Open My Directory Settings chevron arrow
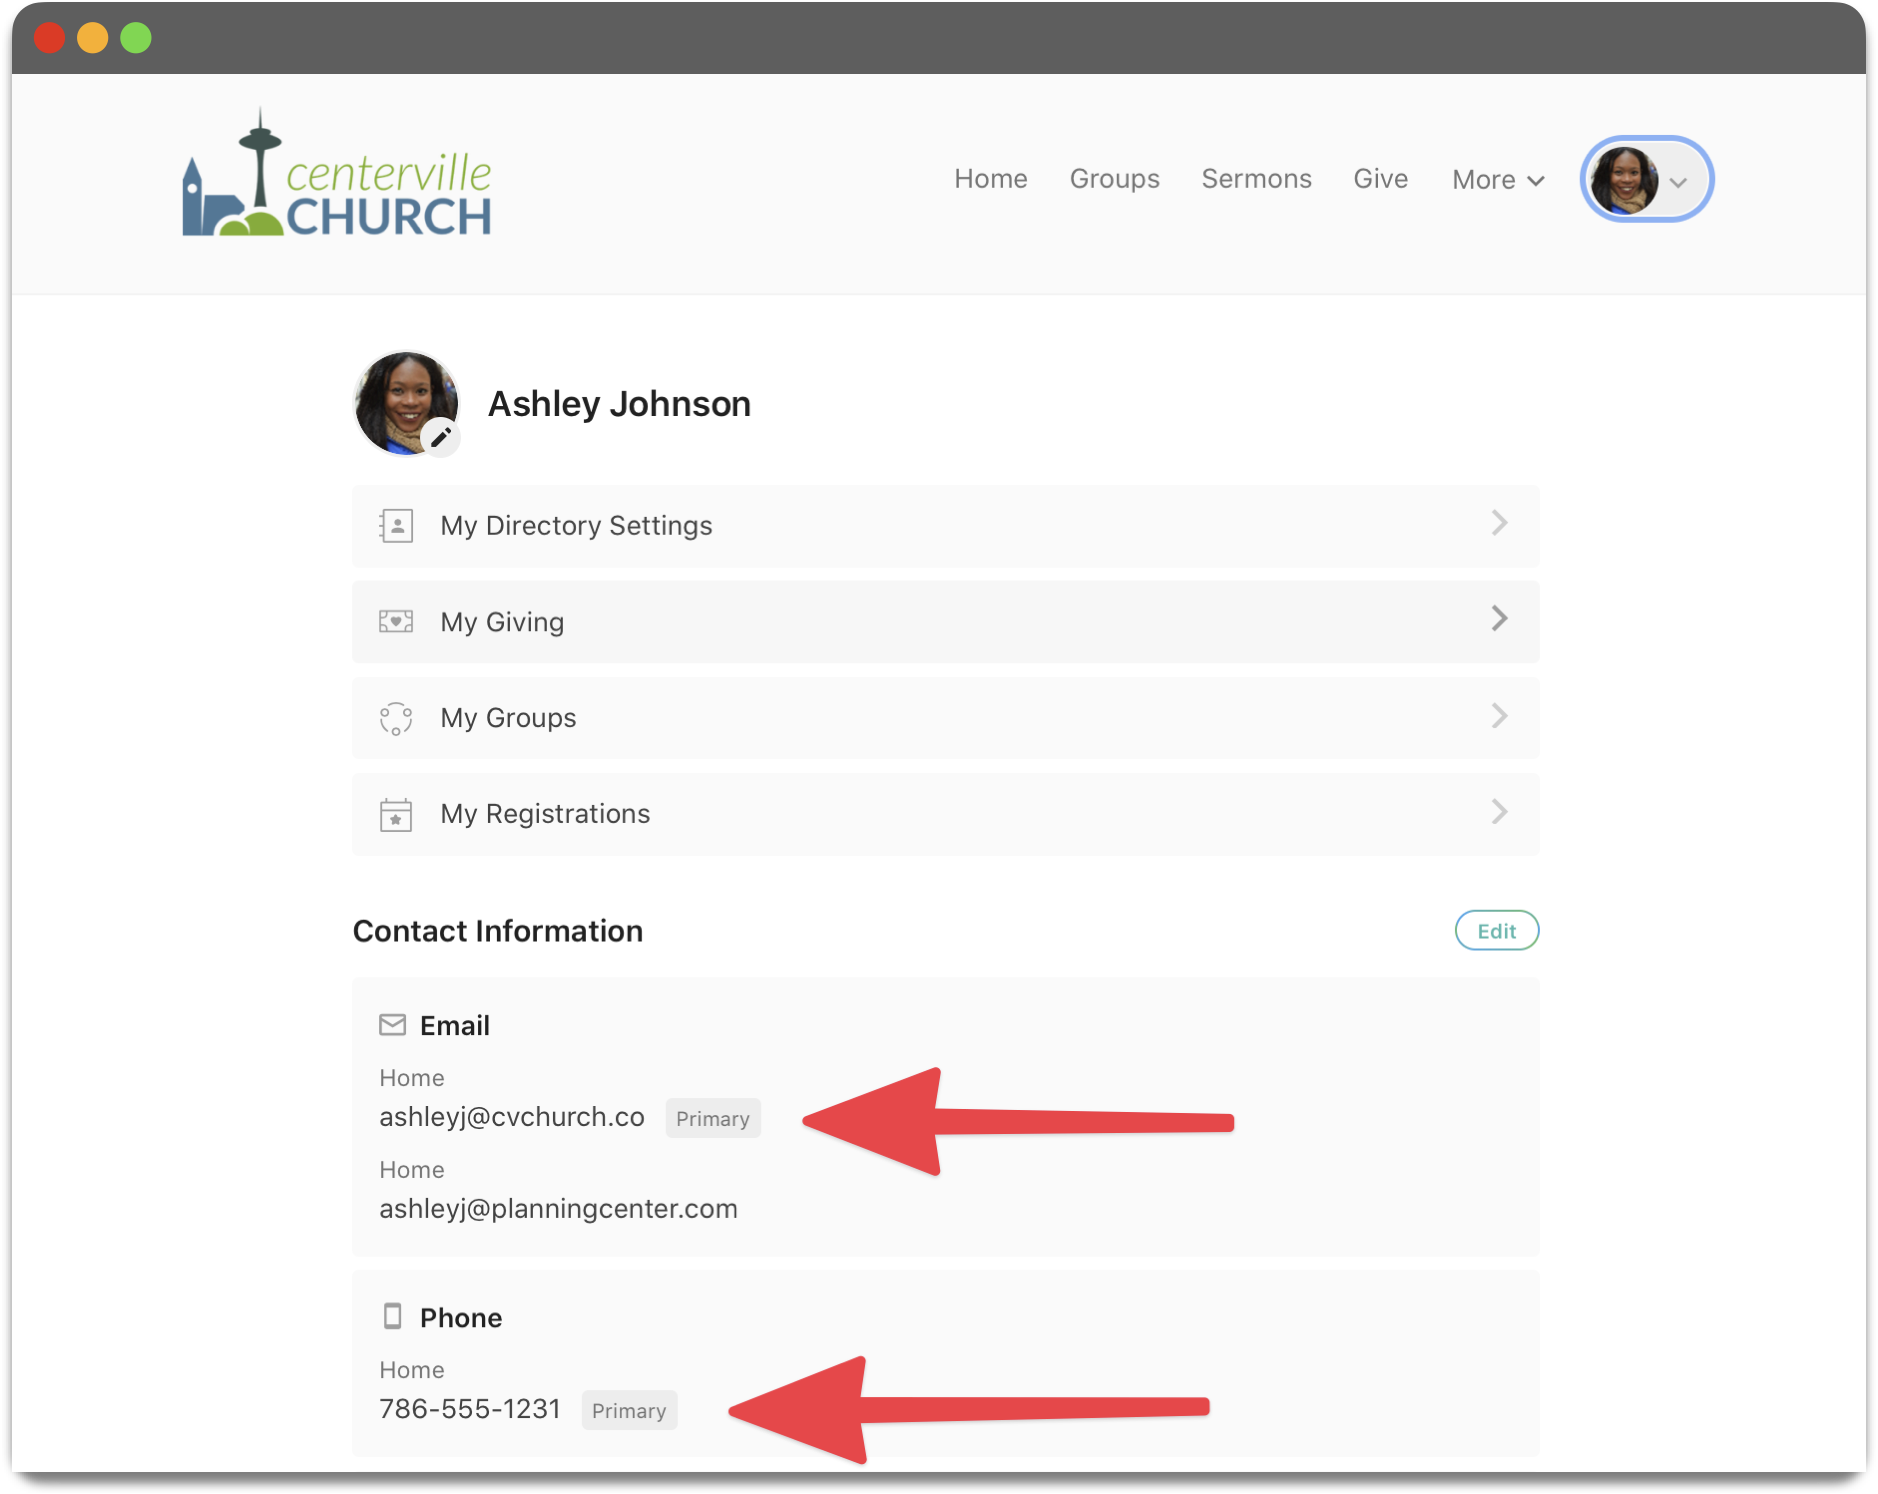Screen dimensions: 1878x1494 pos(1499,523)
